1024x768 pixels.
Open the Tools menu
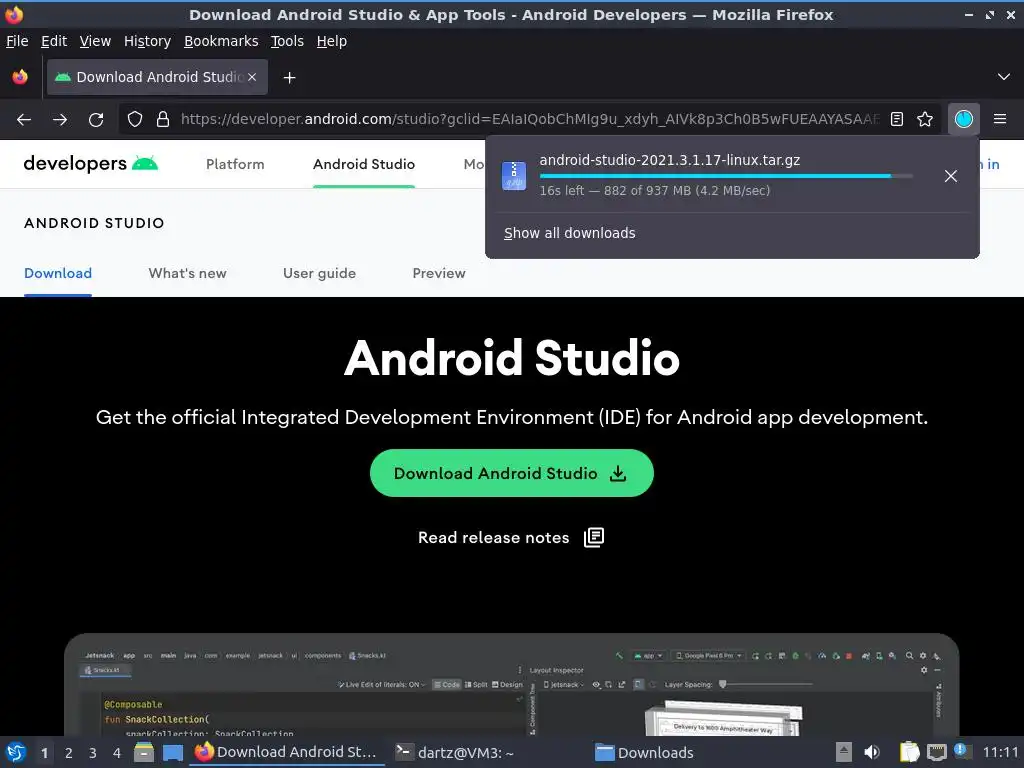[287, 41]
